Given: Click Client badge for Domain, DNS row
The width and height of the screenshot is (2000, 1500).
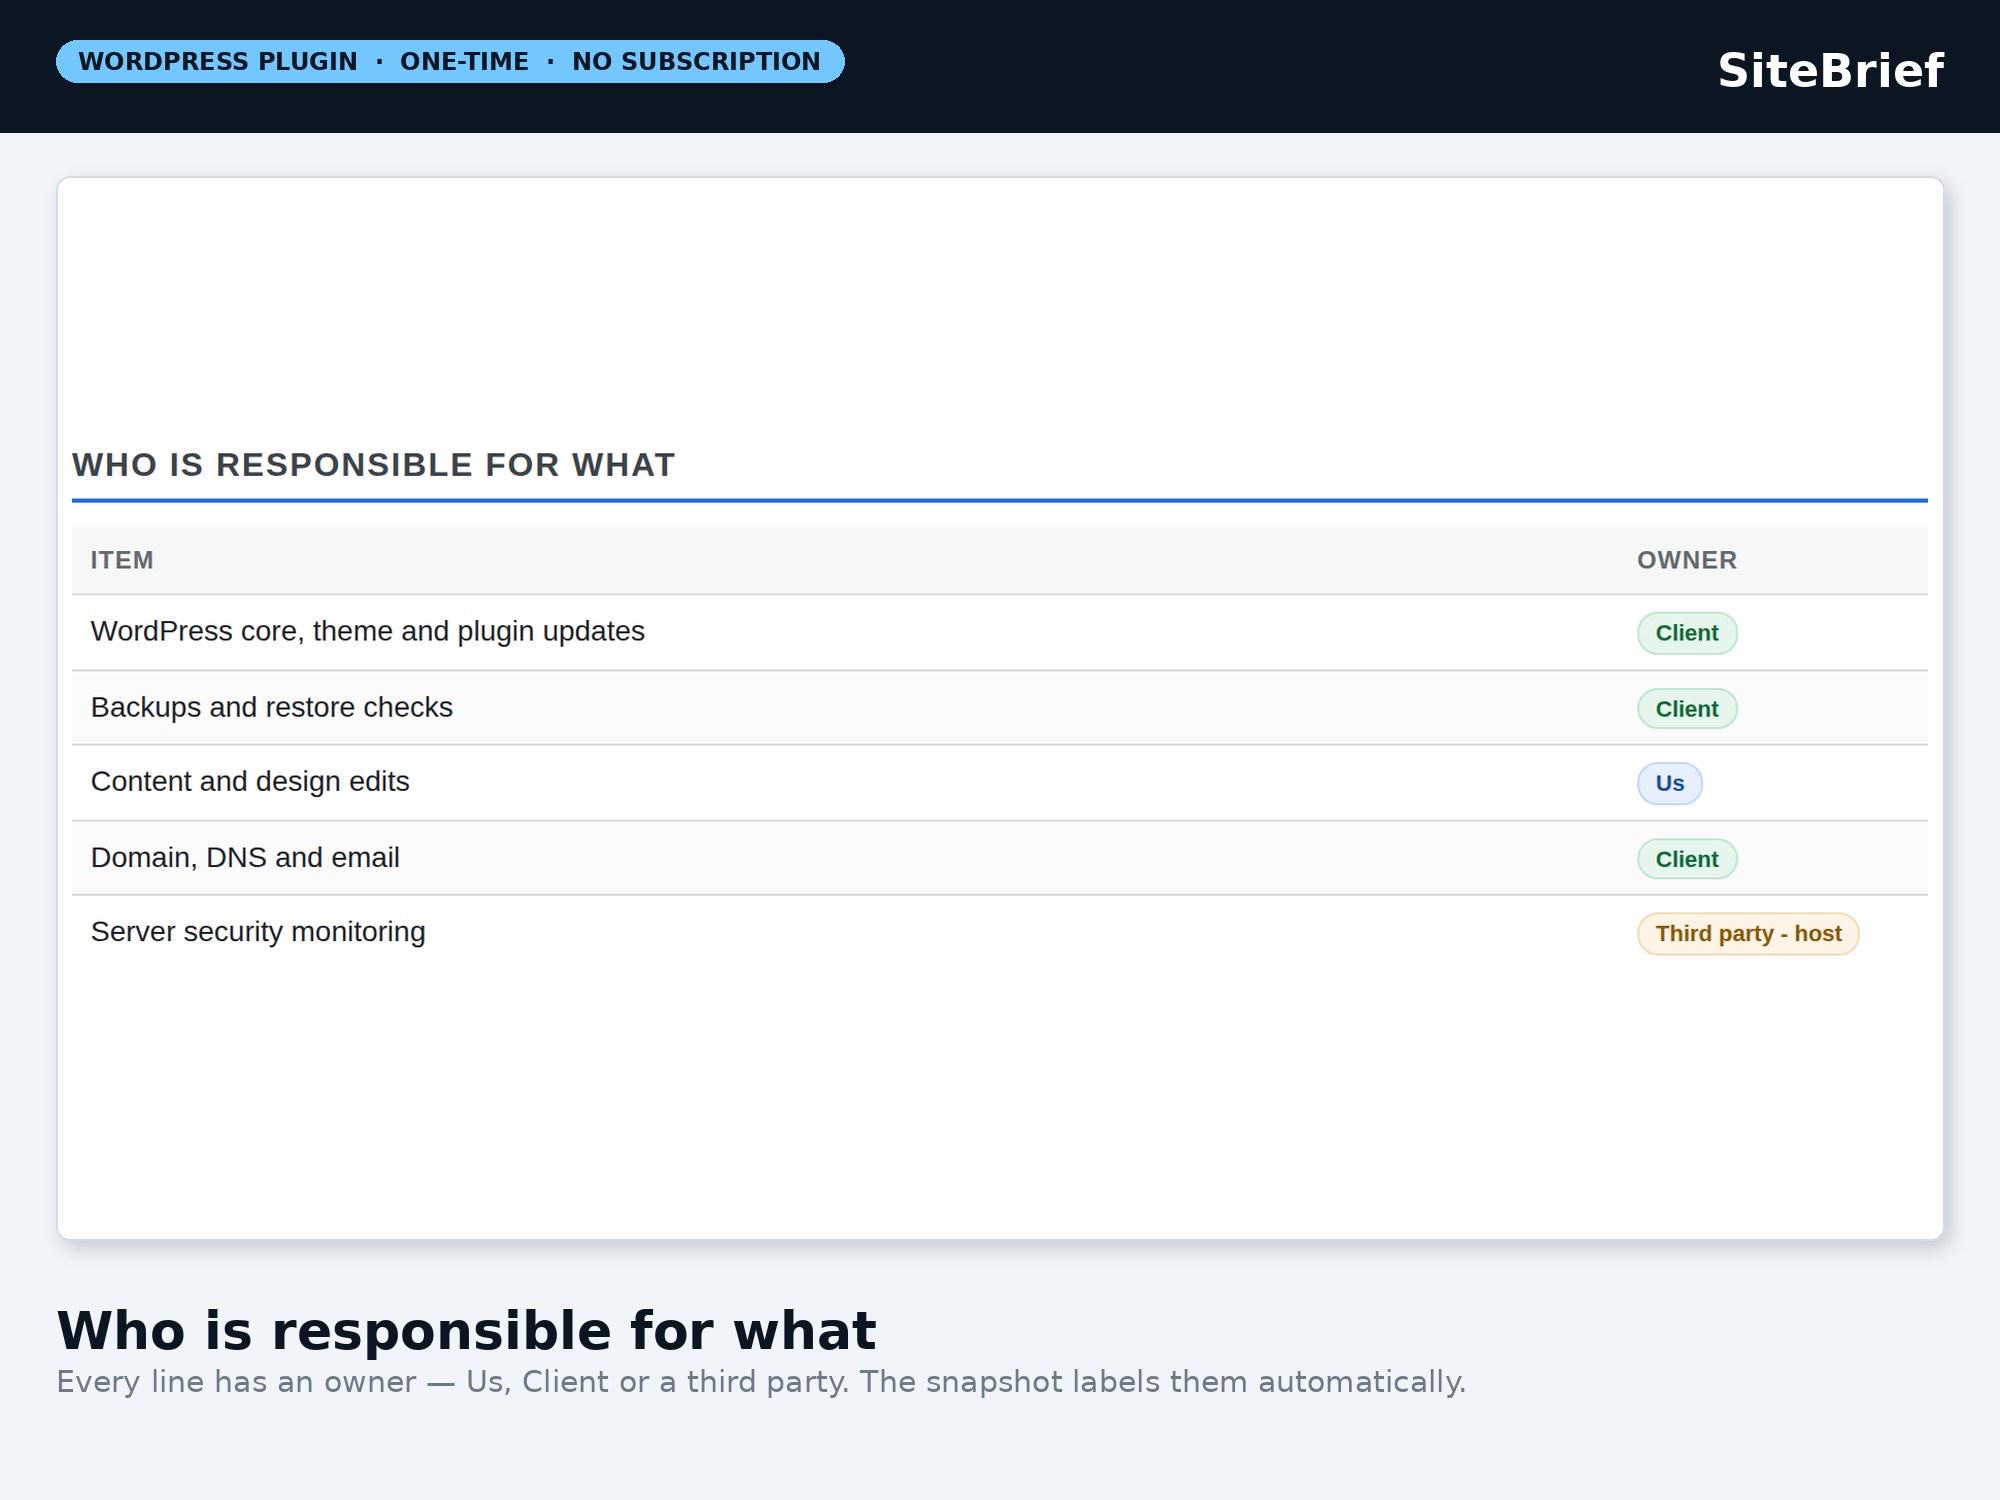Looking at the screenshot, I should click(x=1687, y=859).
